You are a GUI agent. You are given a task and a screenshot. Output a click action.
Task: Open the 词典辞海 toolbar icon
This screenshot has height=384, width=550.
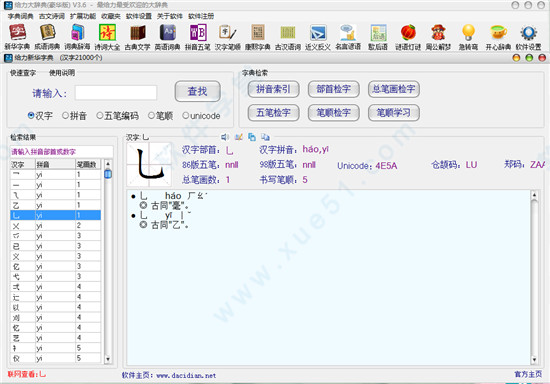click(x=77, y=37)
